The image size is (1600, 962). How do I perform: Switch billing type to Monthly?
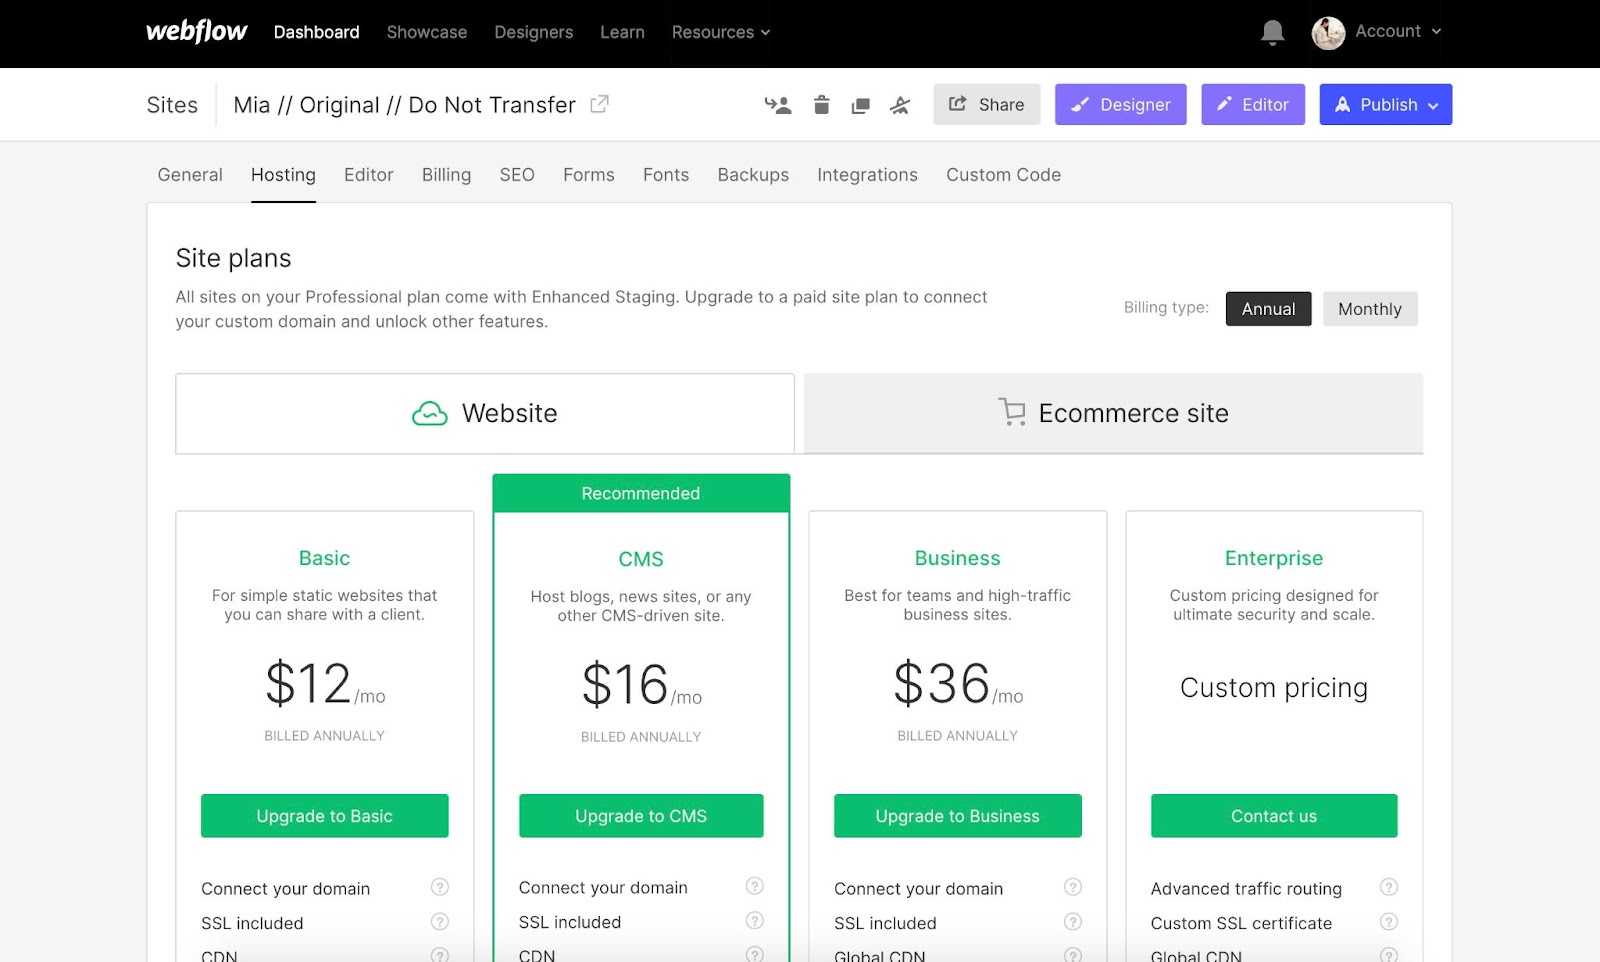coord(1370,309)
